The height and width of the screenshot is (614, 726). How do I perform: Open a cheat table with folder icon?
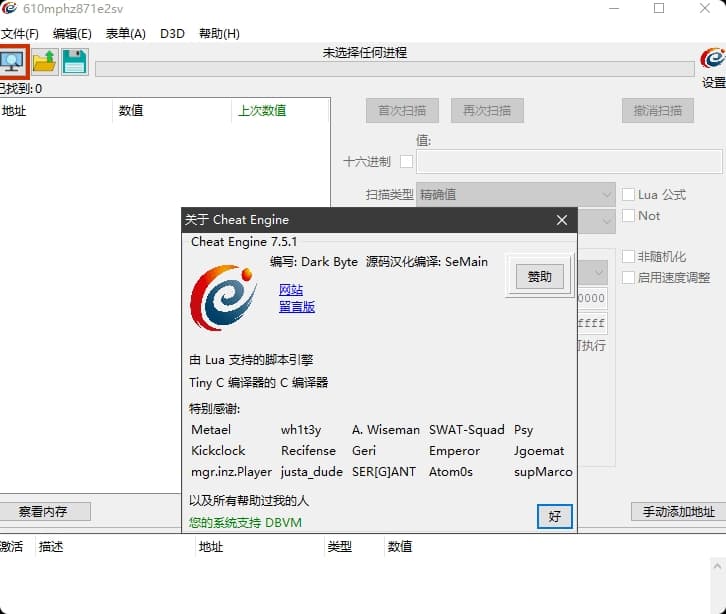coord(45,62)
